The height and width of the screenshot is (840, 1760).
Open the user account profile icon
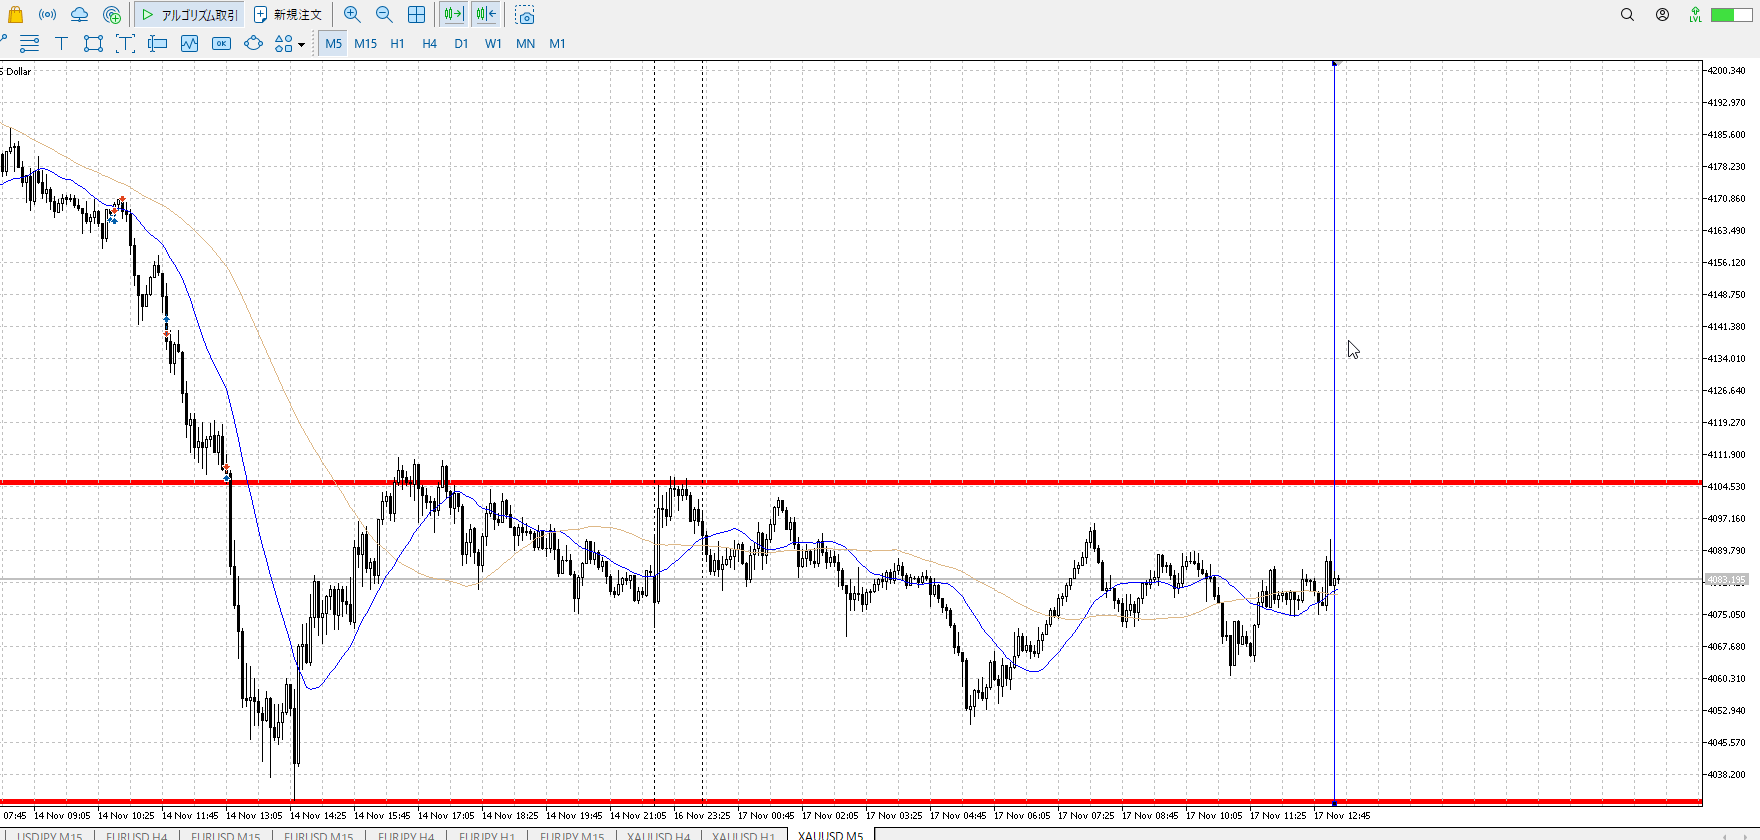click(x=1662, y=15)
